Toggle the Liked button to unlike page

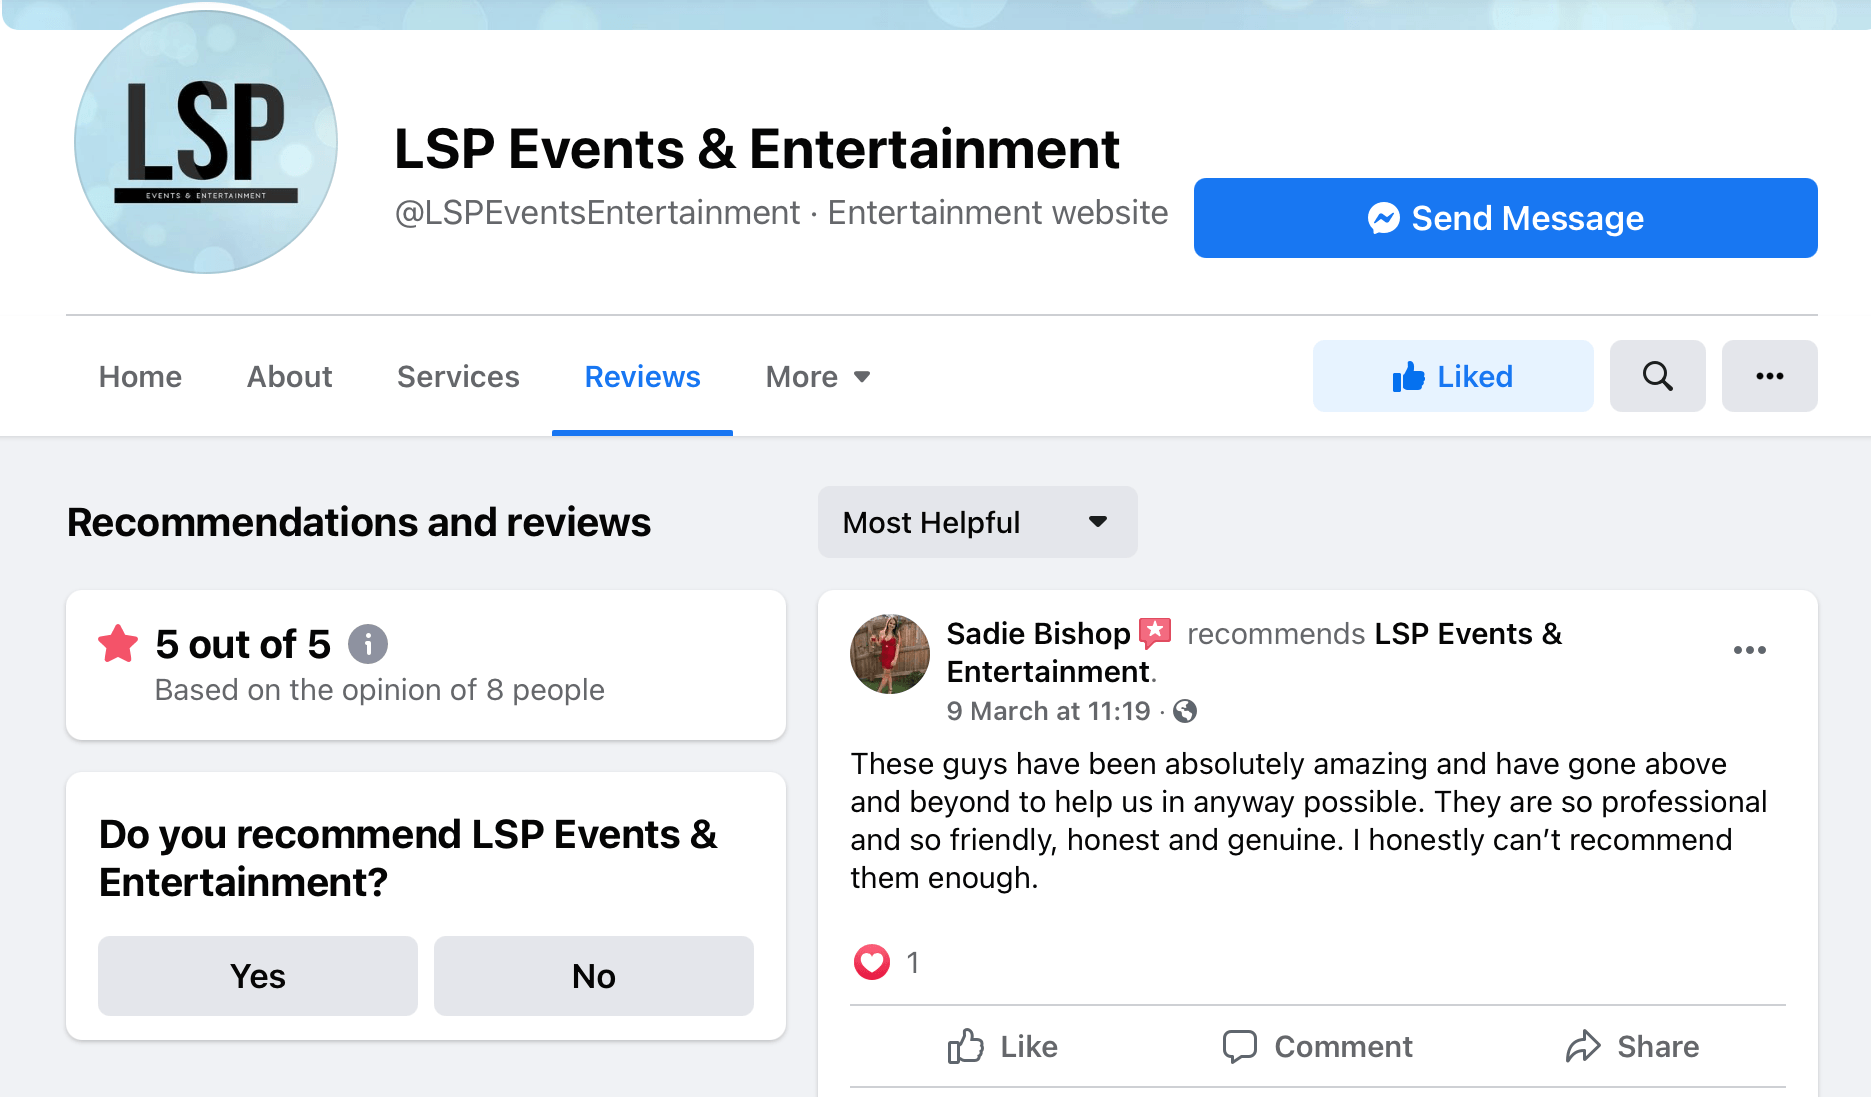[1452, 376]
